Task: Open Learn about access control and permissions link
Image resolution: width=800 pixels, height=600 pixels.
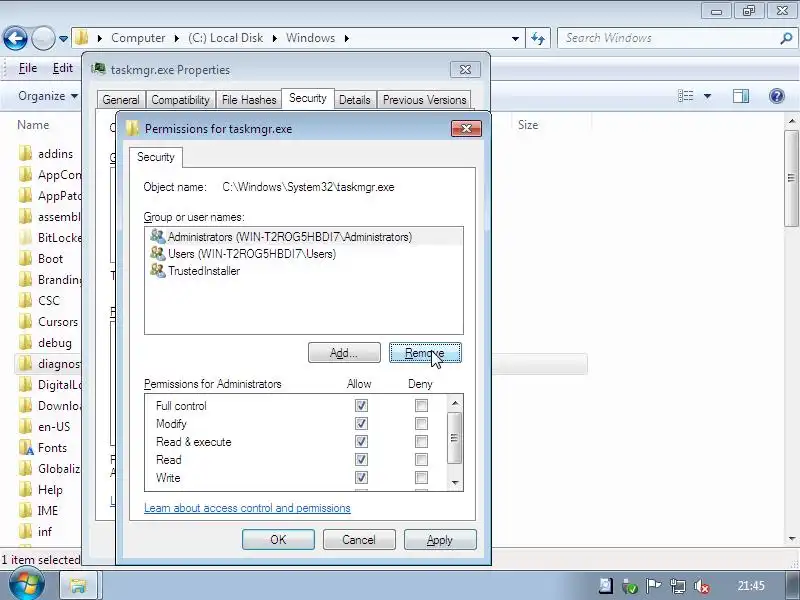Action: [247, 508]
